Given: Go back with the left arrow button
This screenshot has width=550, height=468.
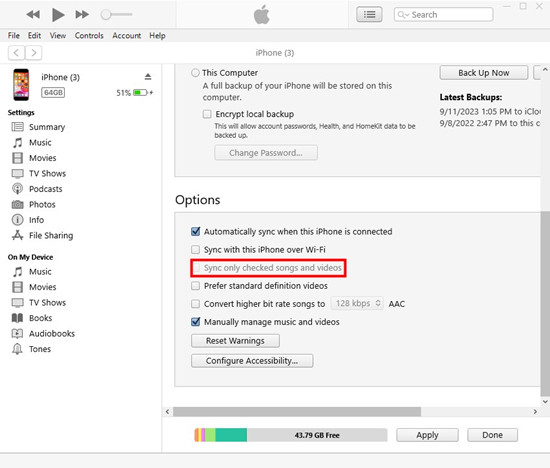Looking at the screenshot, I should tap(16, 53).
